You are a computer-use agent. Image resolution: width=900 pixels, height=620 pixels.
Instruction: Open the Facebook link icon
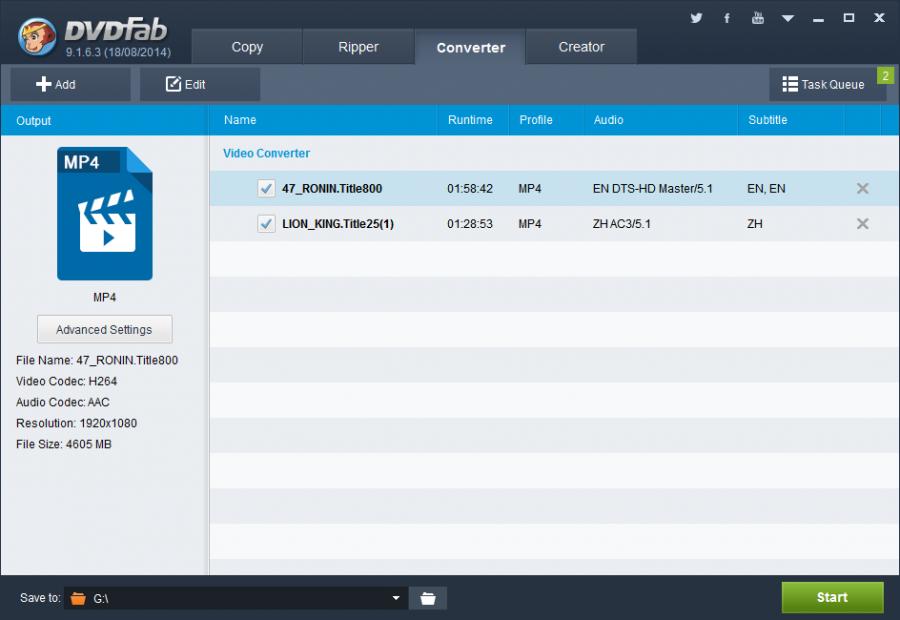pyautogui.click(x=727, y=18)
